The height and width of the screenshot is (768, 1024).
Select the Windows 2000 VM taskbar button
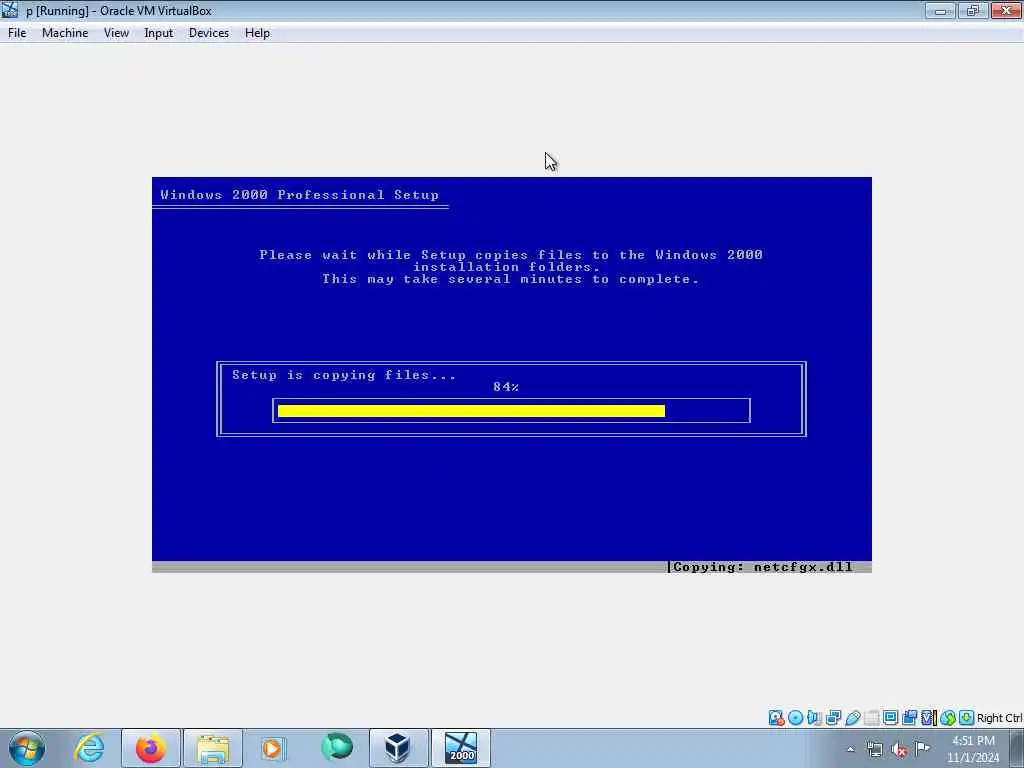[x=461, y=748]
